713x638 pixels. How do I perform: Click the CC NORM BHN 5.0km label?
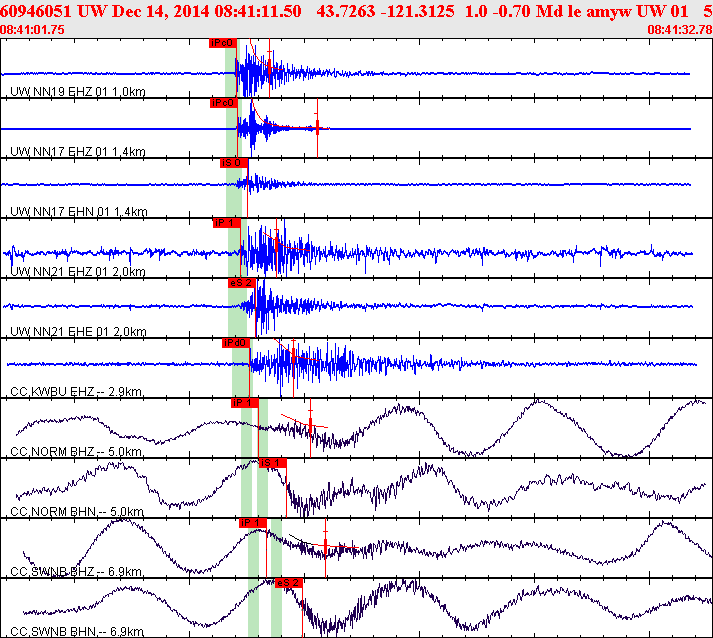[77, 512]
